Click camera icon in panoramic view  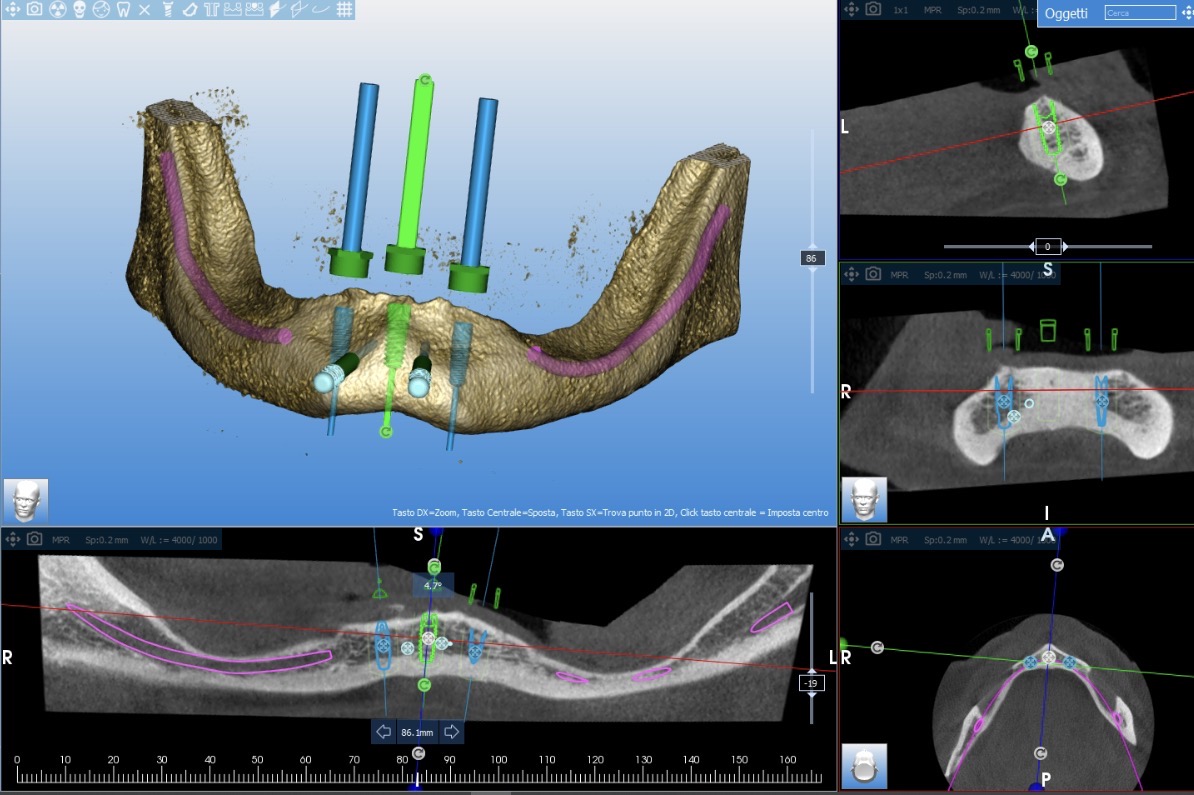click(x=34, y=539)
